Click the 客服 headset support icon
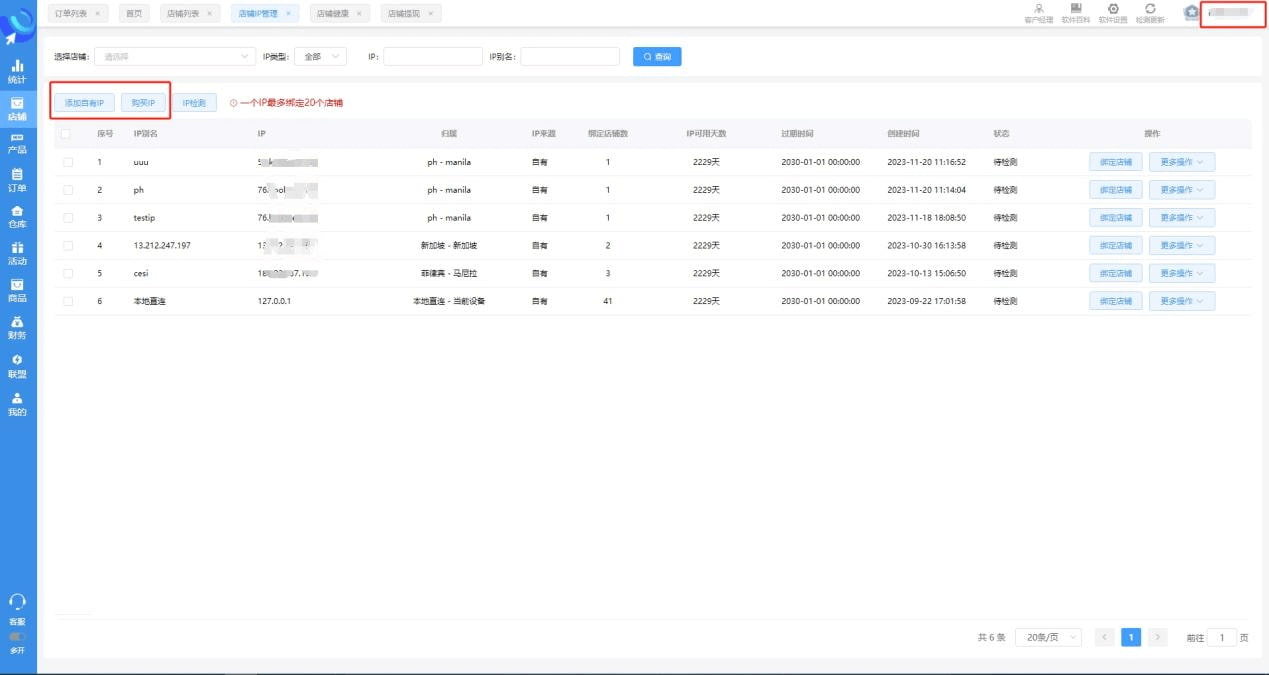1269x675 pixels. coord(17,603)
